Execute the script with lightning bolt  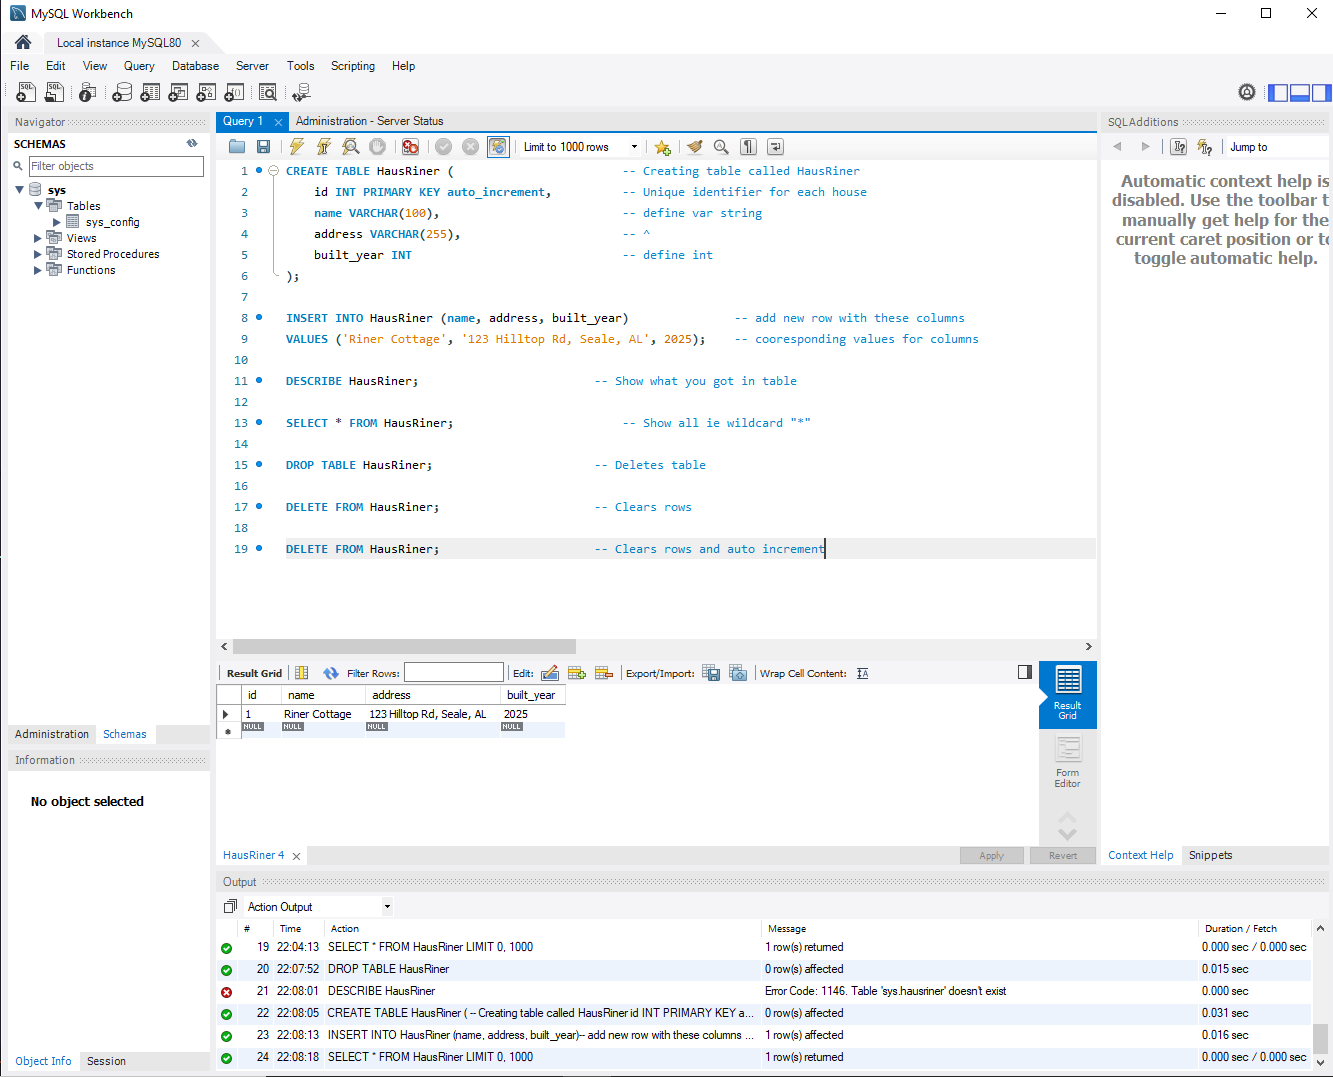pos(297,147)
